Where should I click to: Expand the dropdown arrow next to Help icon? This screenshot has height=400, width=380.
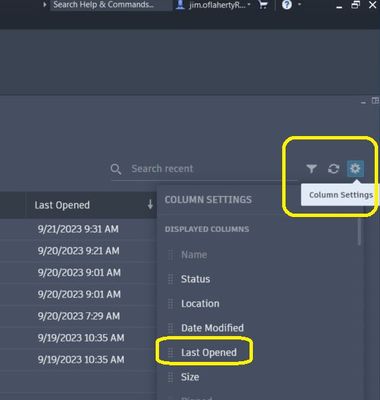tap(299, 4)
